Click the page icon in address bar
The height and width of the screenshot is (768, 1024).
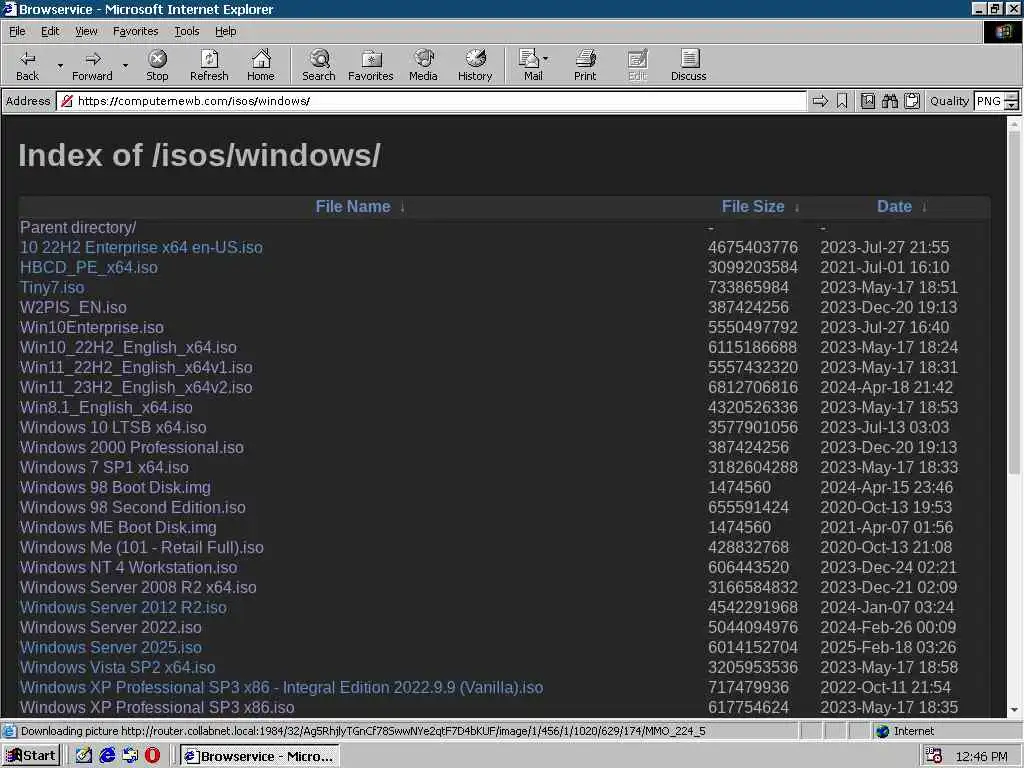tap(66, 101)
